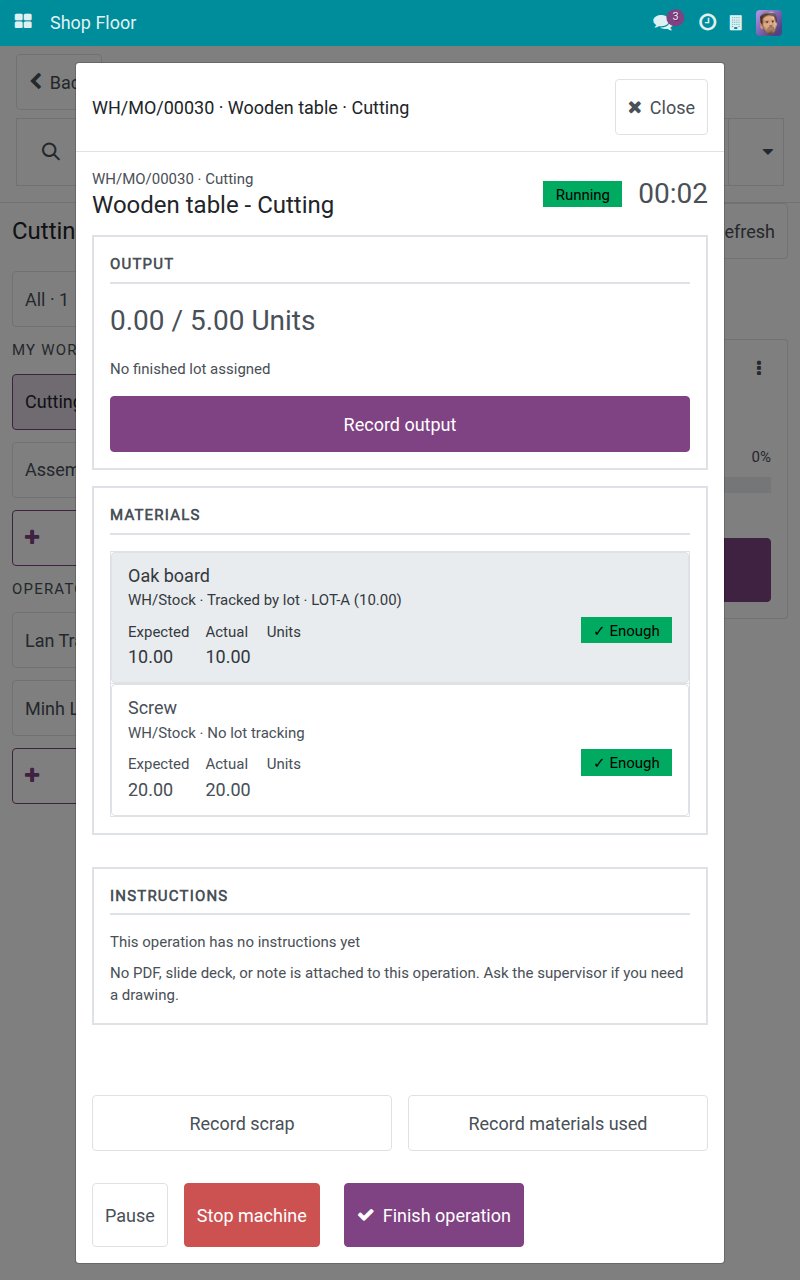The height and width of the screenshot is (1280, 800).
Task: Click the Record output button
Action: [x=400, y=424]
